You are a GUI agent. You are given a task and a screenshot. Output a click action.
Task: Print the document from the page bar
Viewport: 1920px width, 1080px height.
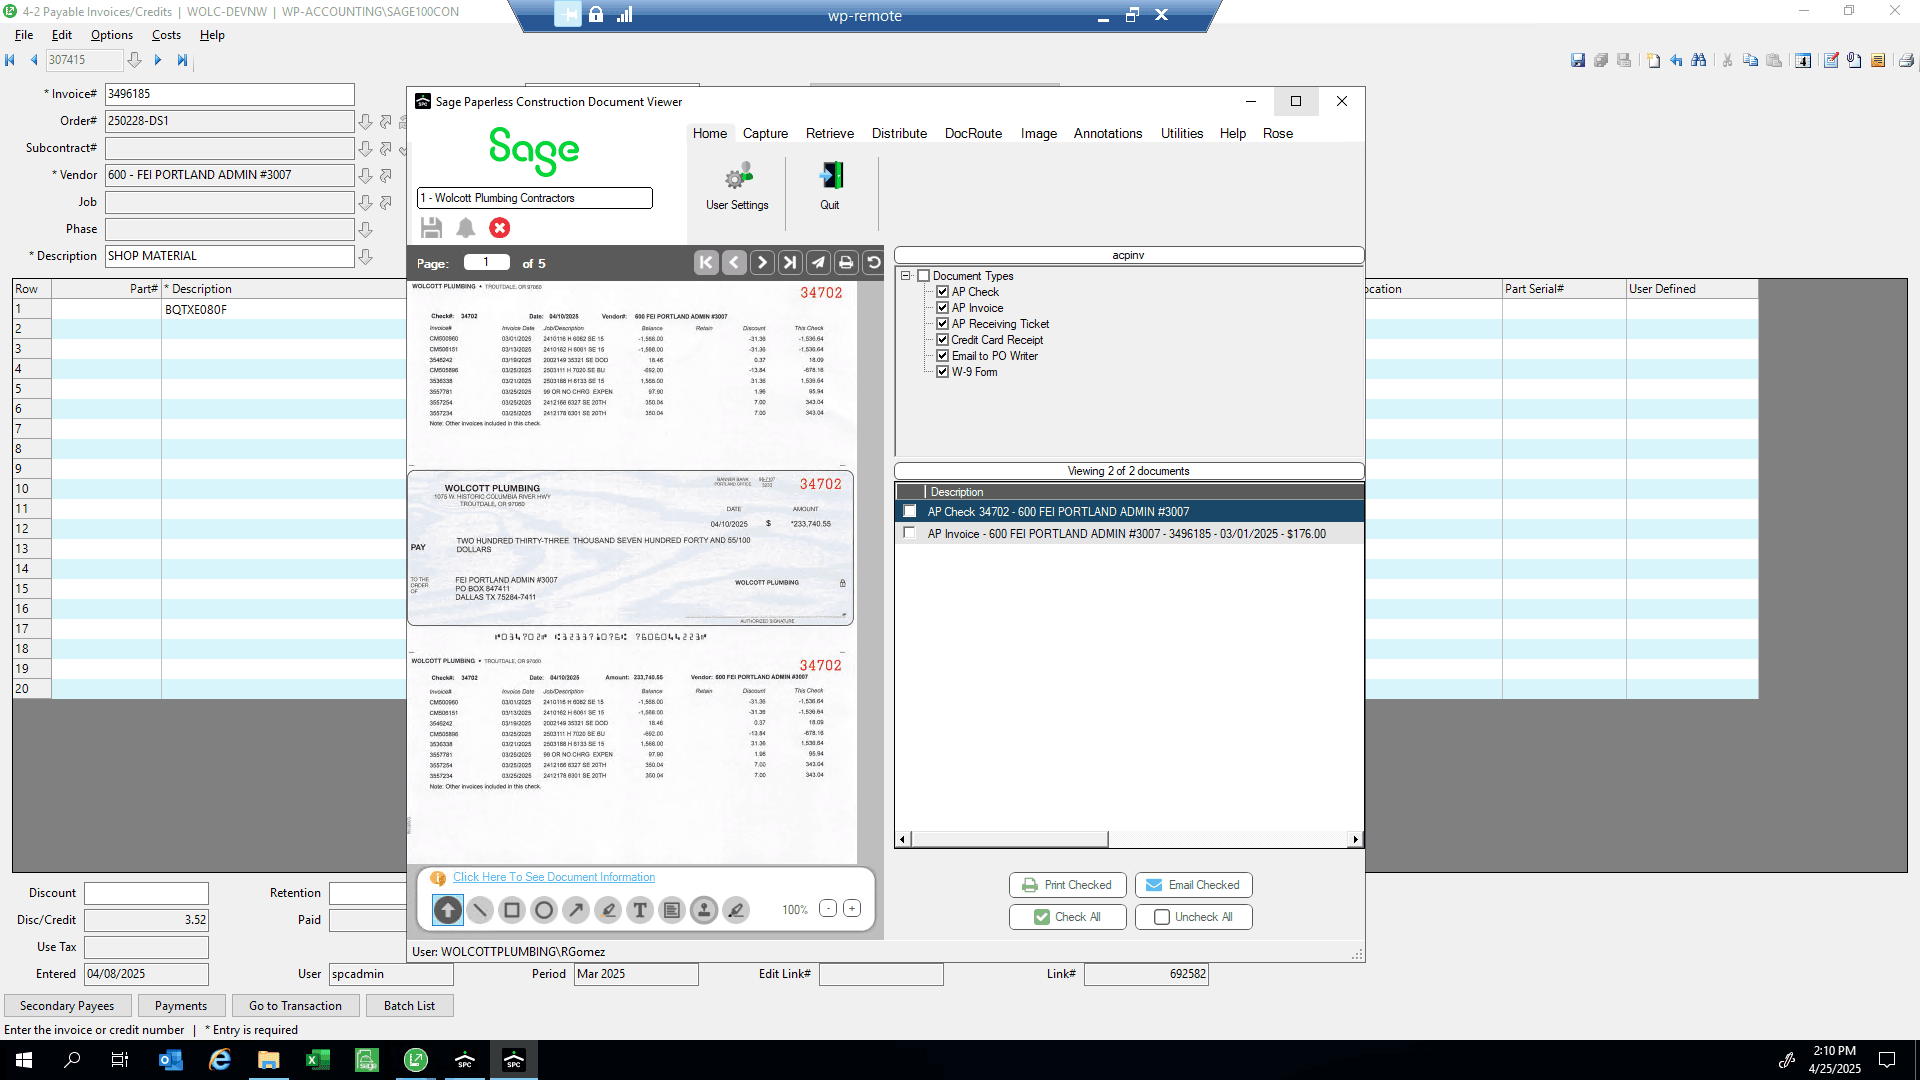click(846, 263)
